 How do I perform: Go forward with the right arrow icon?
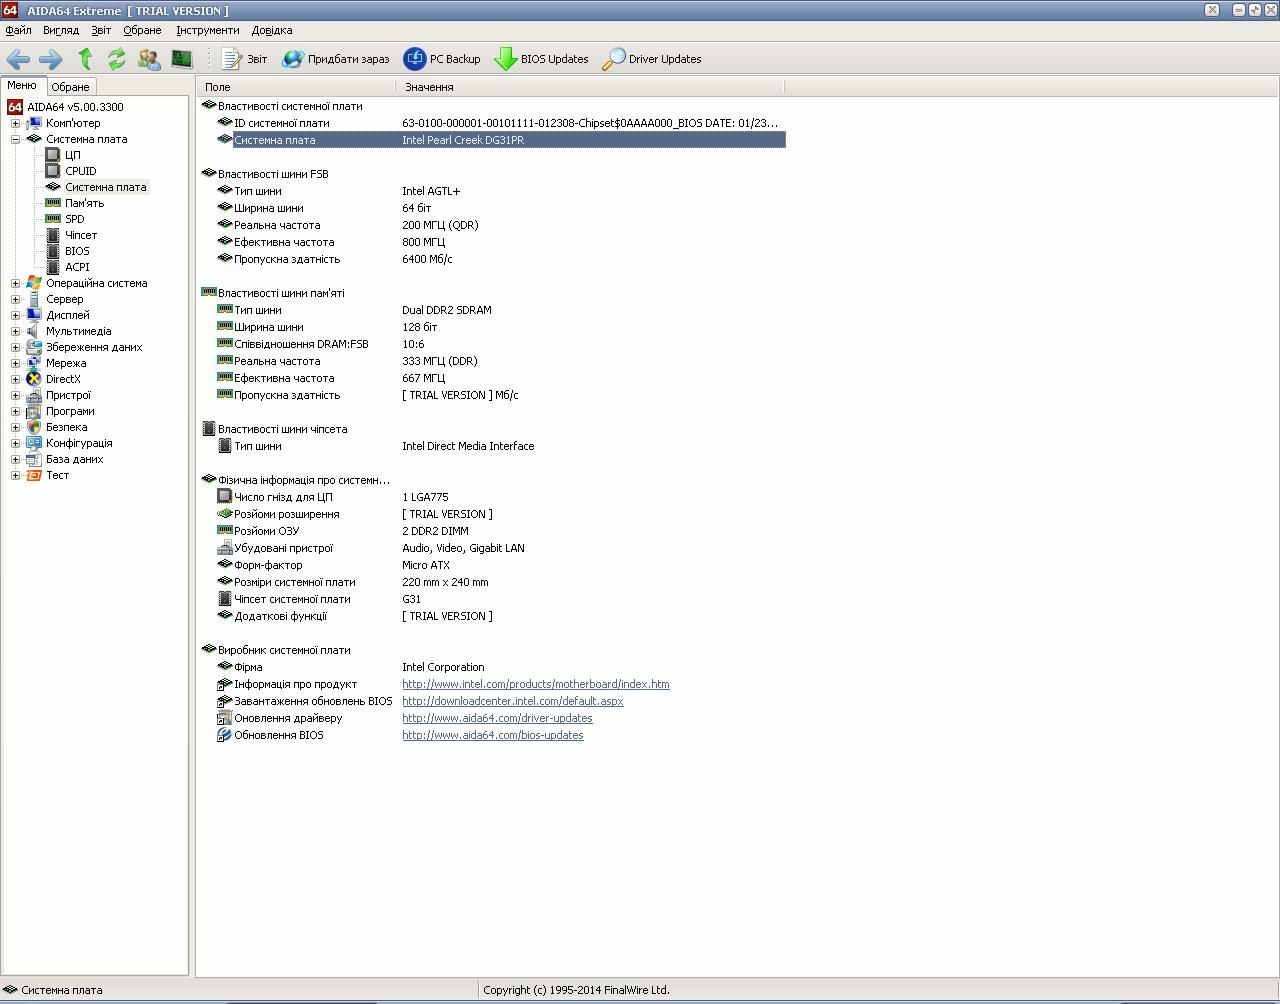click(50, 59)
